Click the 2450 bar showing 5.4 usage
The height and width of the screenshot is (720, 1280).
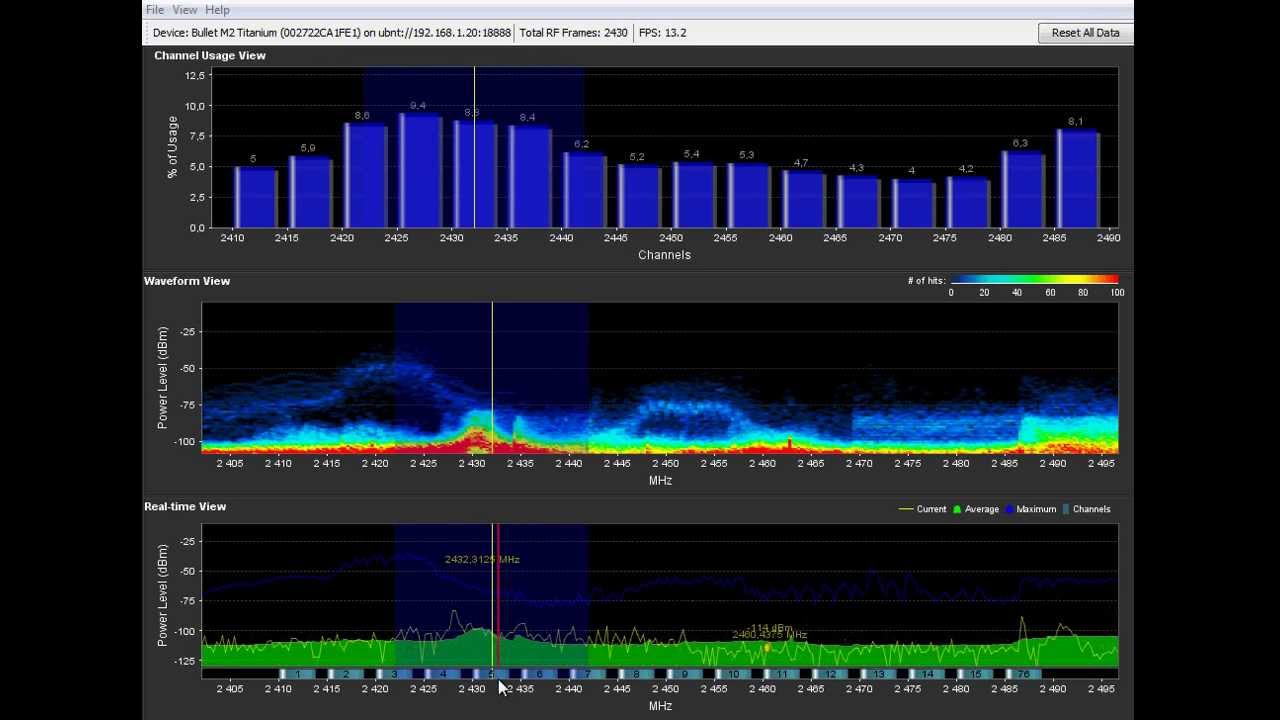(694, 196)
